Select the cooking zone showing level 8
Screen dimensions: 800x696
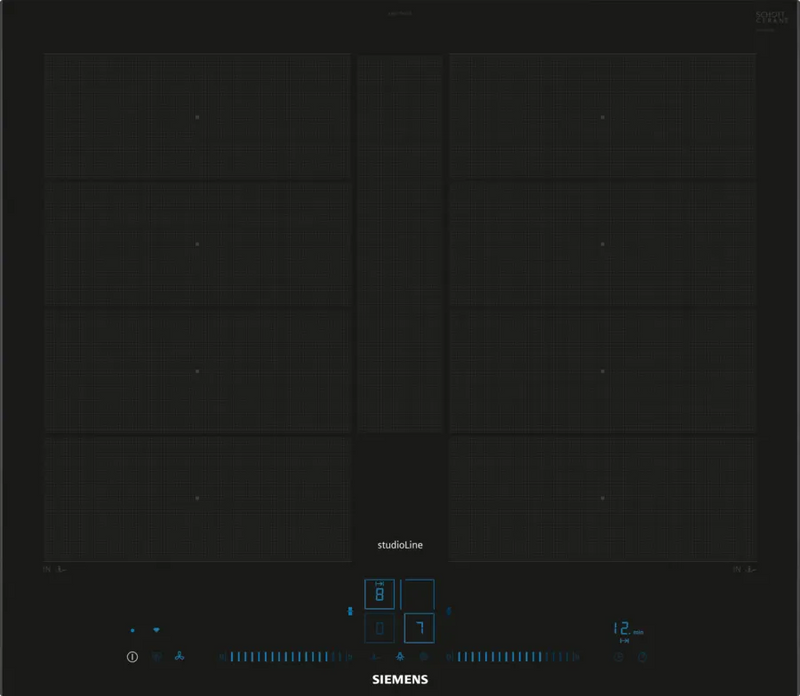coord(379,594)
